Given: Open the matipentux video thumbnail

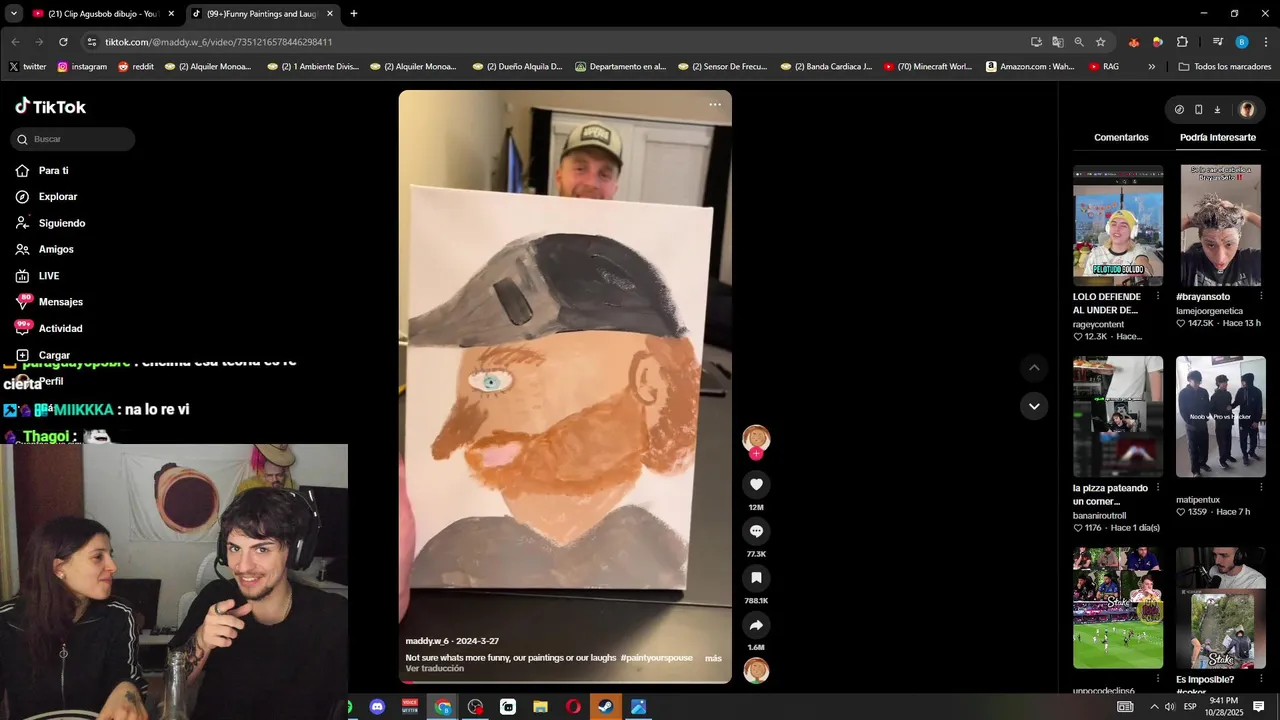Looking at the screenshot, I should (1220, 417).
